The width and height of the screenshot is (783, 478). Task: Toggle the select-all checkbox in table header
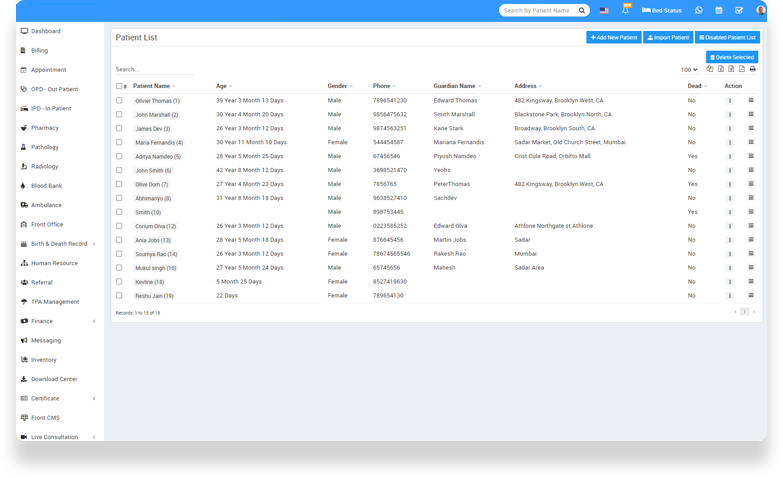(119, 86)
